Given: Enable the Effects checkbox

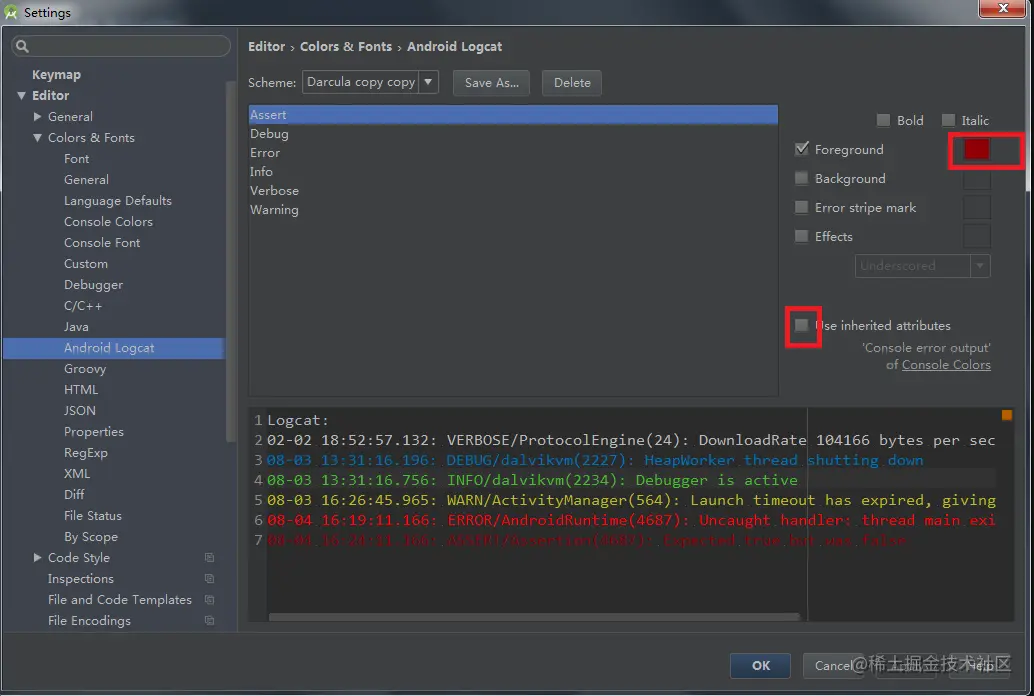Looking at the screenshot, I should 801,236.
